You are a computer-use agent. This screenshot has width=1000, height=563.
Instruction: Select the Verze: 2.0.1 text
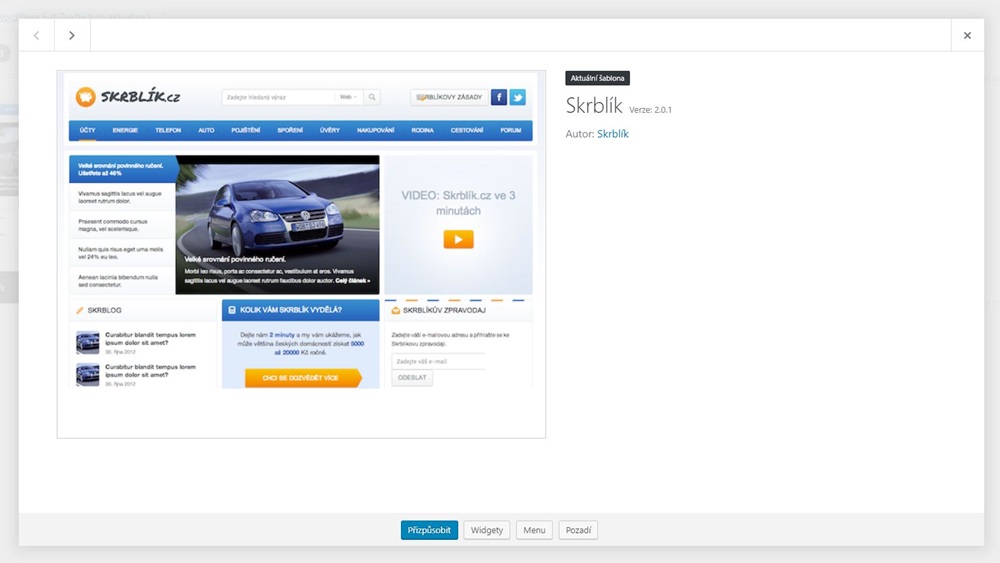tap(651, 110)
